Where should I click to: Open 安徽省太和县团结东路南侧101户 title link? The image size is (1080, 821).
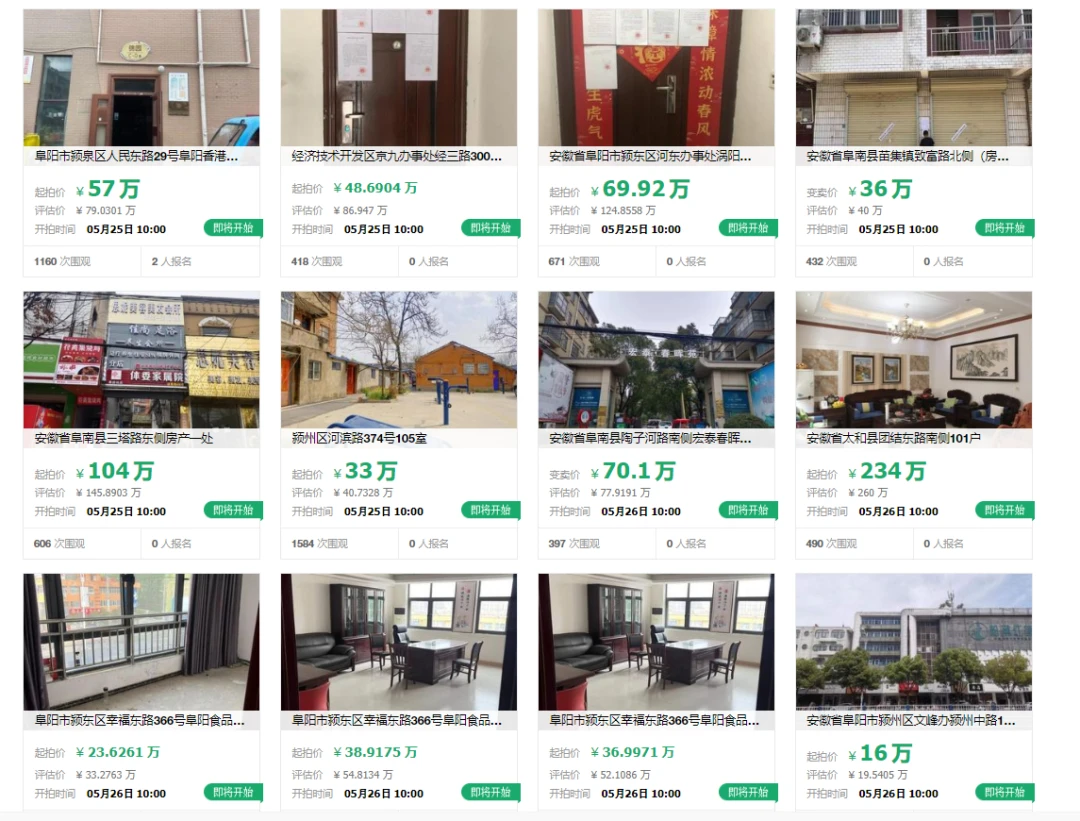893,438
